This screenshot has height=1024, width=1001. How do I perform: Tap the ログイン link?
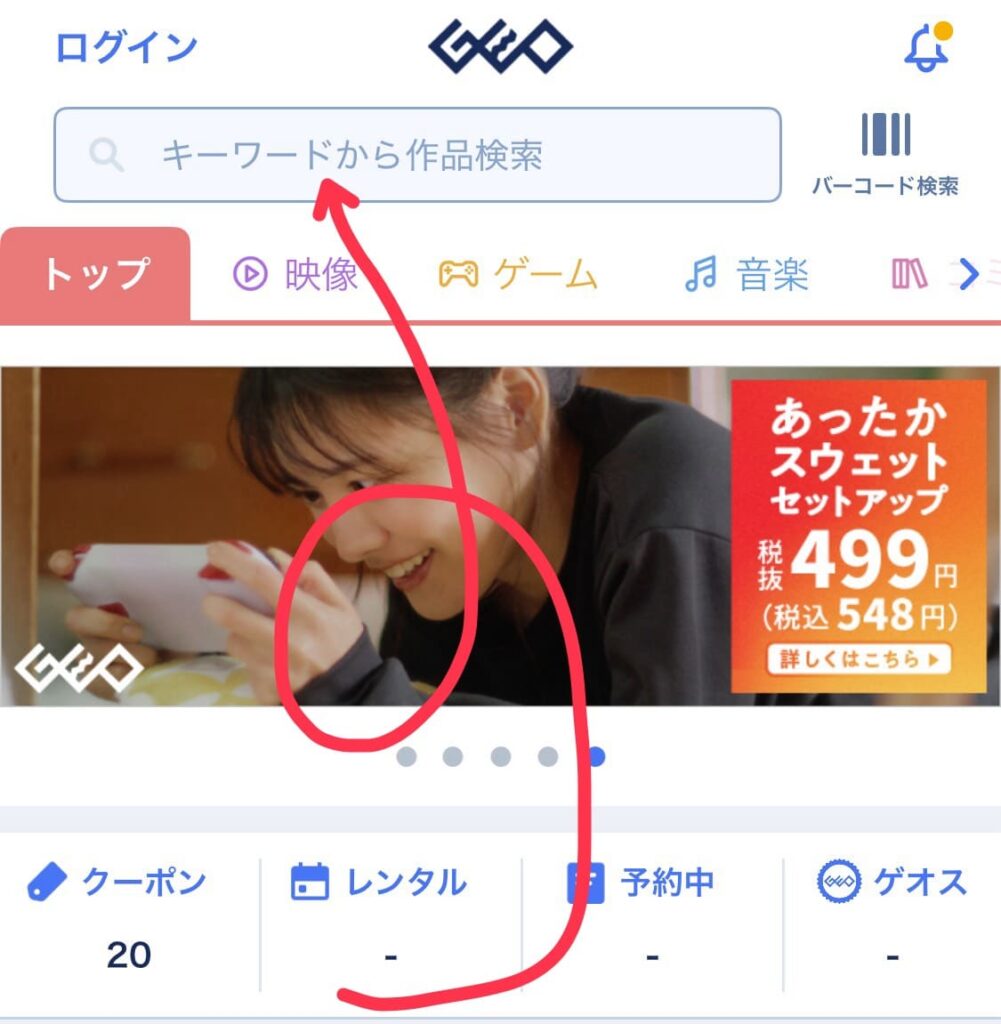[127, 48]
